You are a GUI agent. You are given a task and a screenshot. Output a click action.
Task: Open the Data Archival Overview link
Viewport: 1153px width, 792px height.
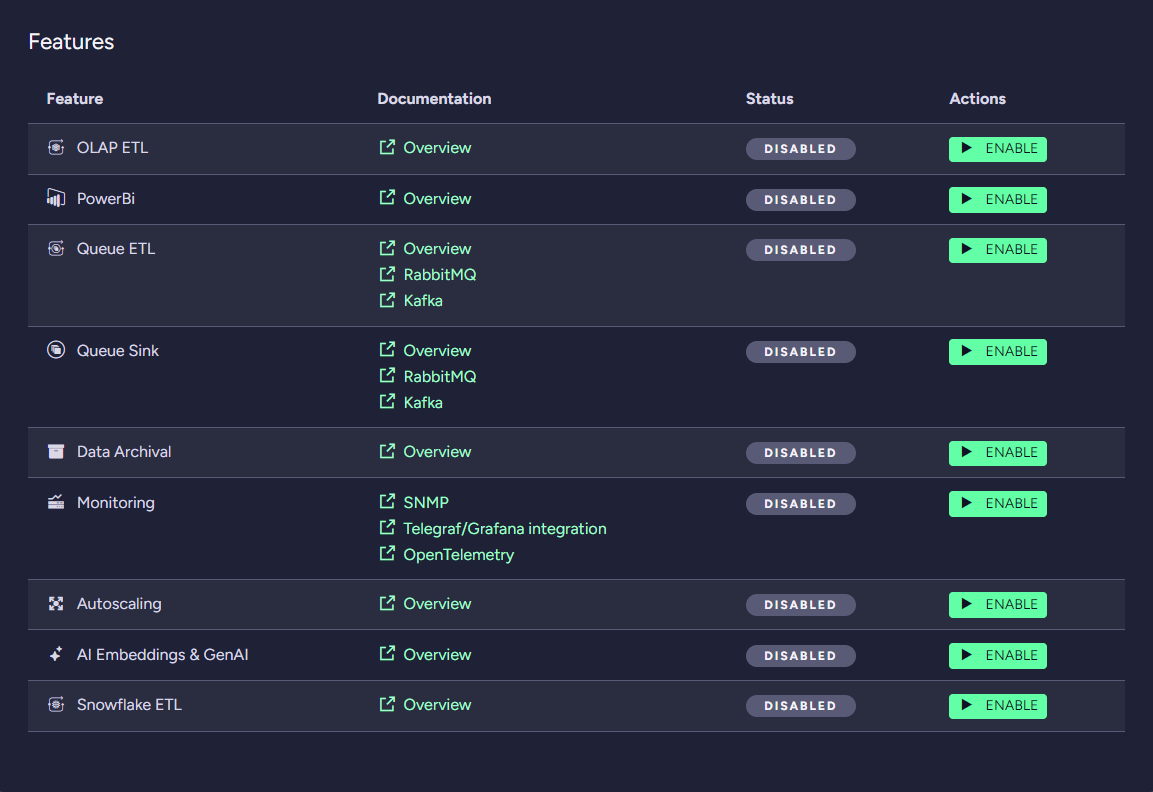click(x=437, y=452)
